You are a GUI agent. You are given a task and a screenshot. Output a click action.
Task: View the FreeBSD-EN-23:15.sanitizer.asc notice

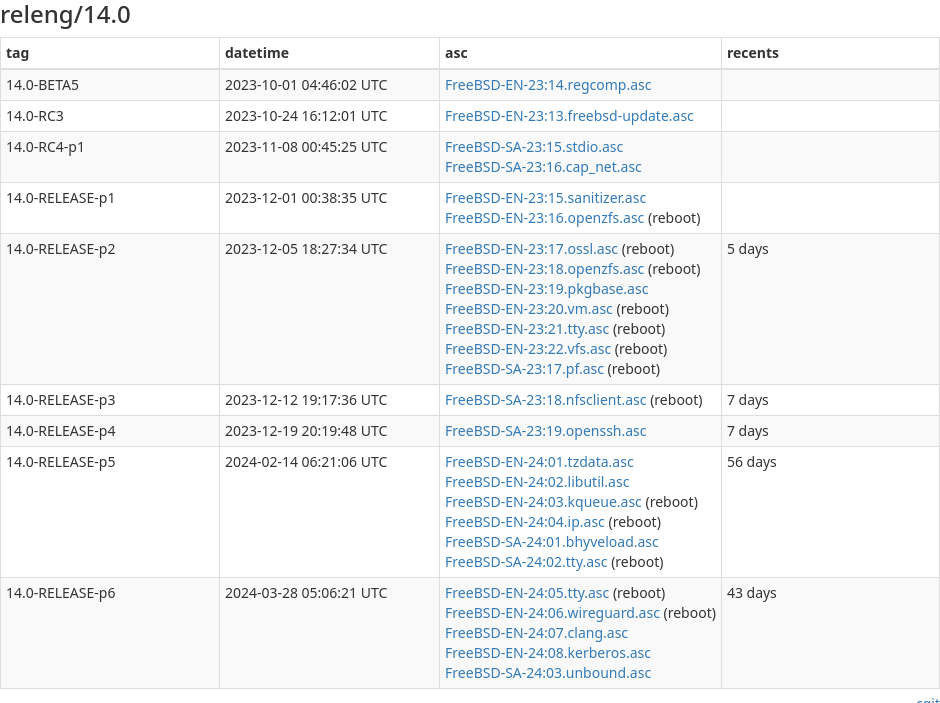545,198
